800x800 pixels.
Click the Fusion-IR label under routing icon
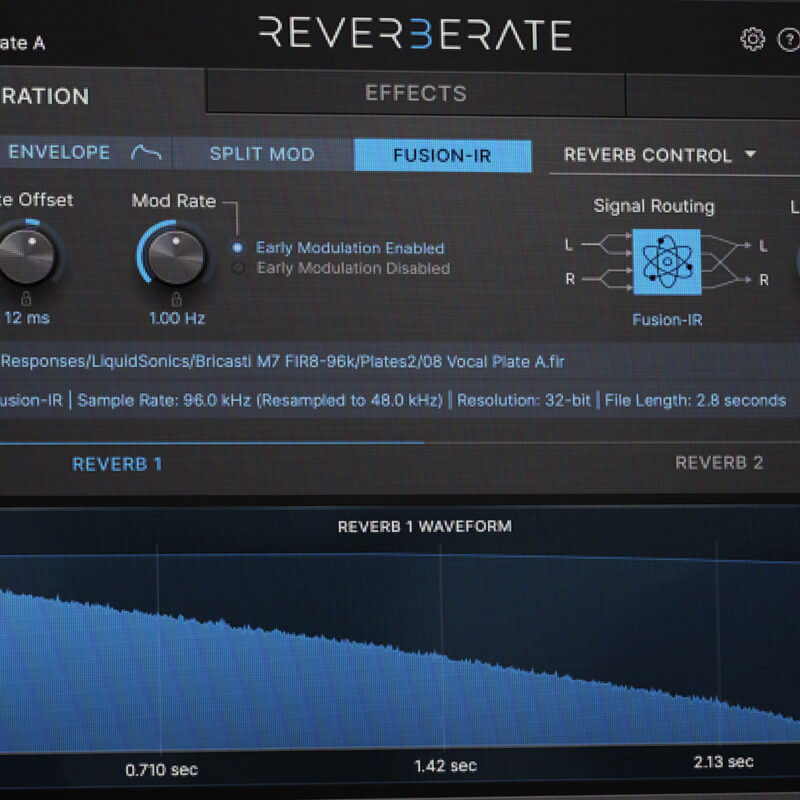[x=667, y=320]
